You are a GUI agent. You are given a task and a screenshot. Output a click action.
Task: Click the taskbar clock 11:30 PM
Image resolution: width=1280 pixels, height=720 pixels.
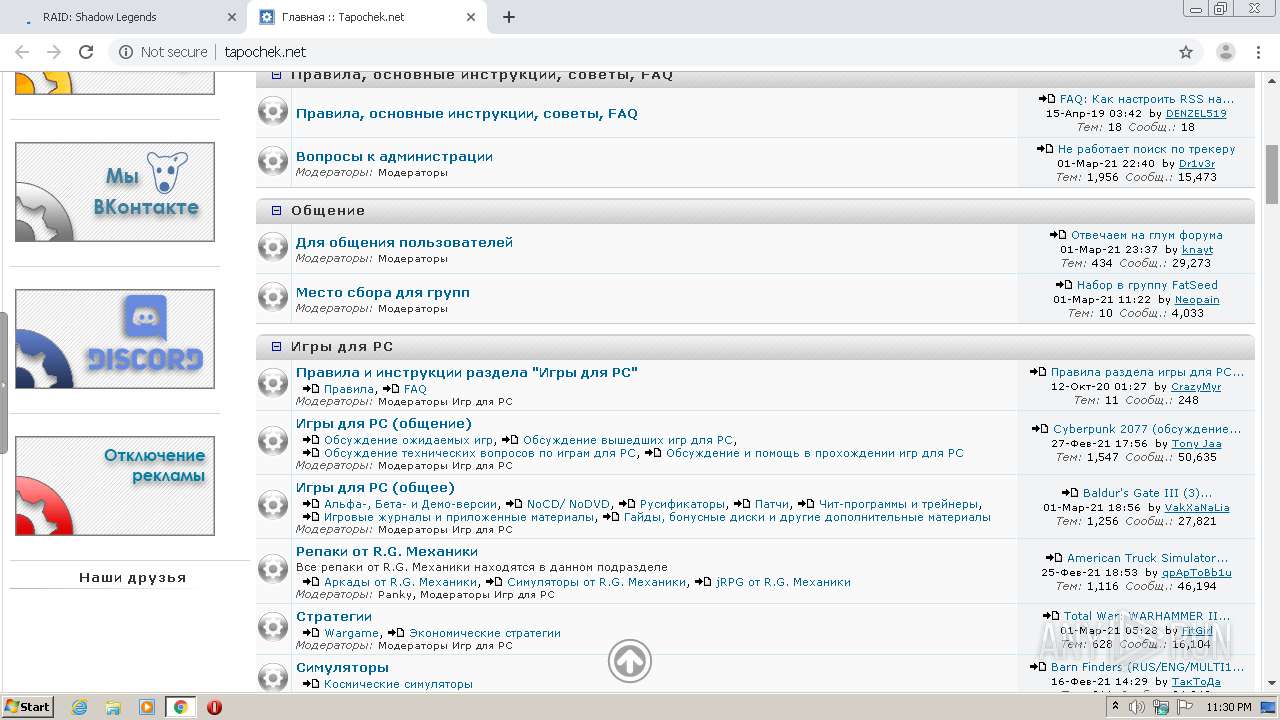coord(1229,707)
